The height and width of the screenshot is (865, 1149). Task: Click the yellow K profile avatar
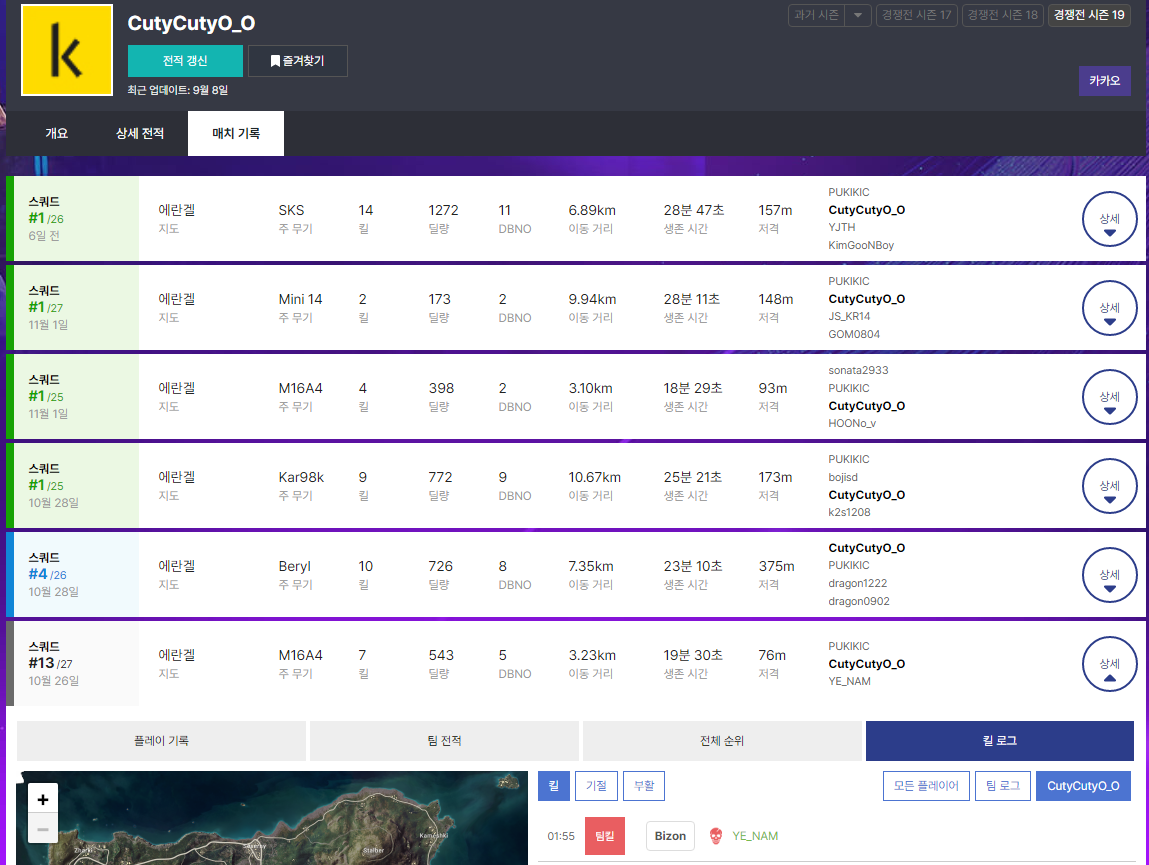tap(67, 50)
